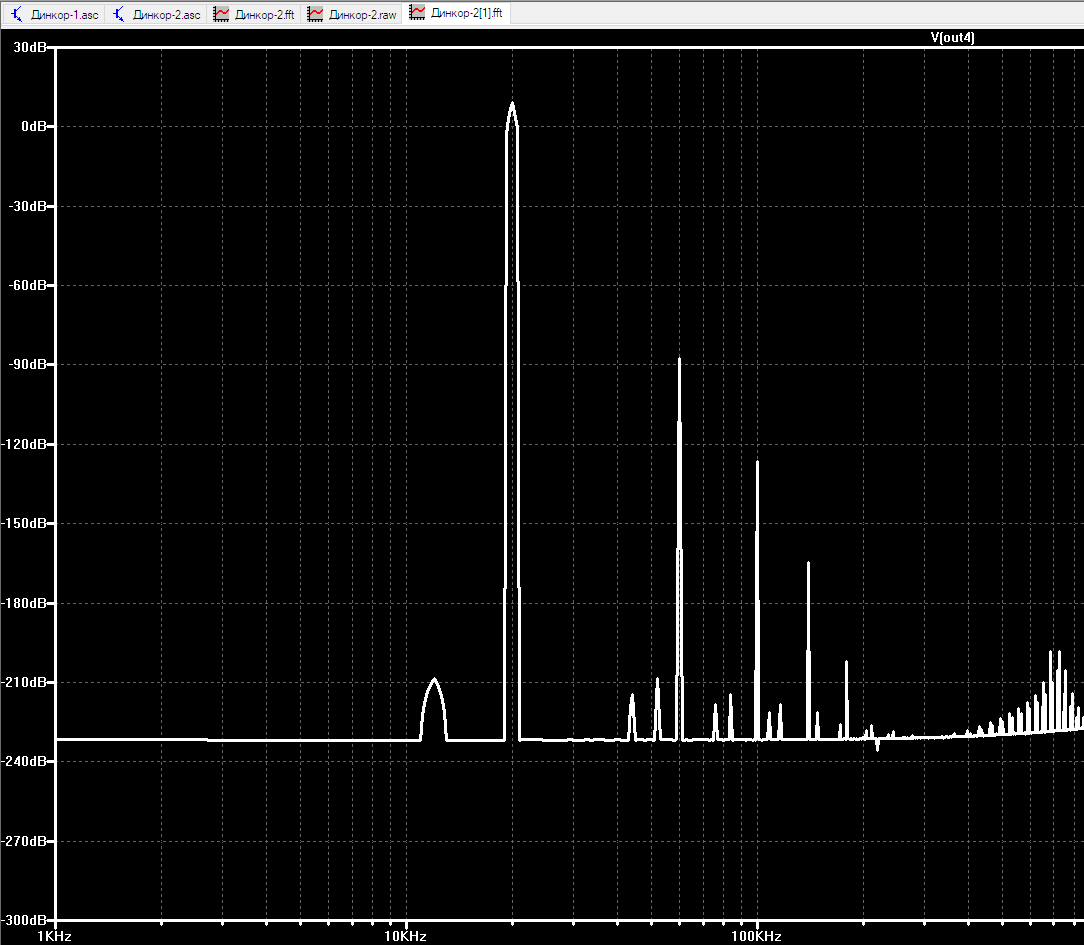Image resolution: width=1084 pixels, height=945 pixels.
Task: Click the 10KHz horizontal axis label
Action: [x=405, y=937]
